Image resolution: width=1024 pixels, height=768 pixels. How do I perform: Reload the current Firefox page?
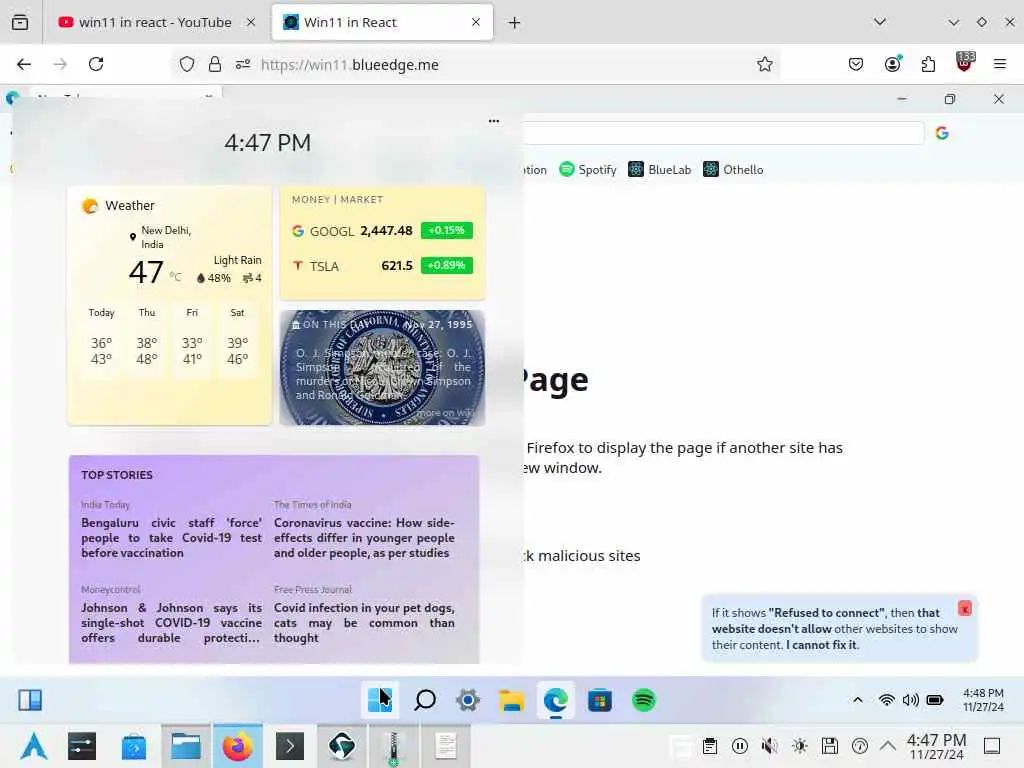point(96,64)
